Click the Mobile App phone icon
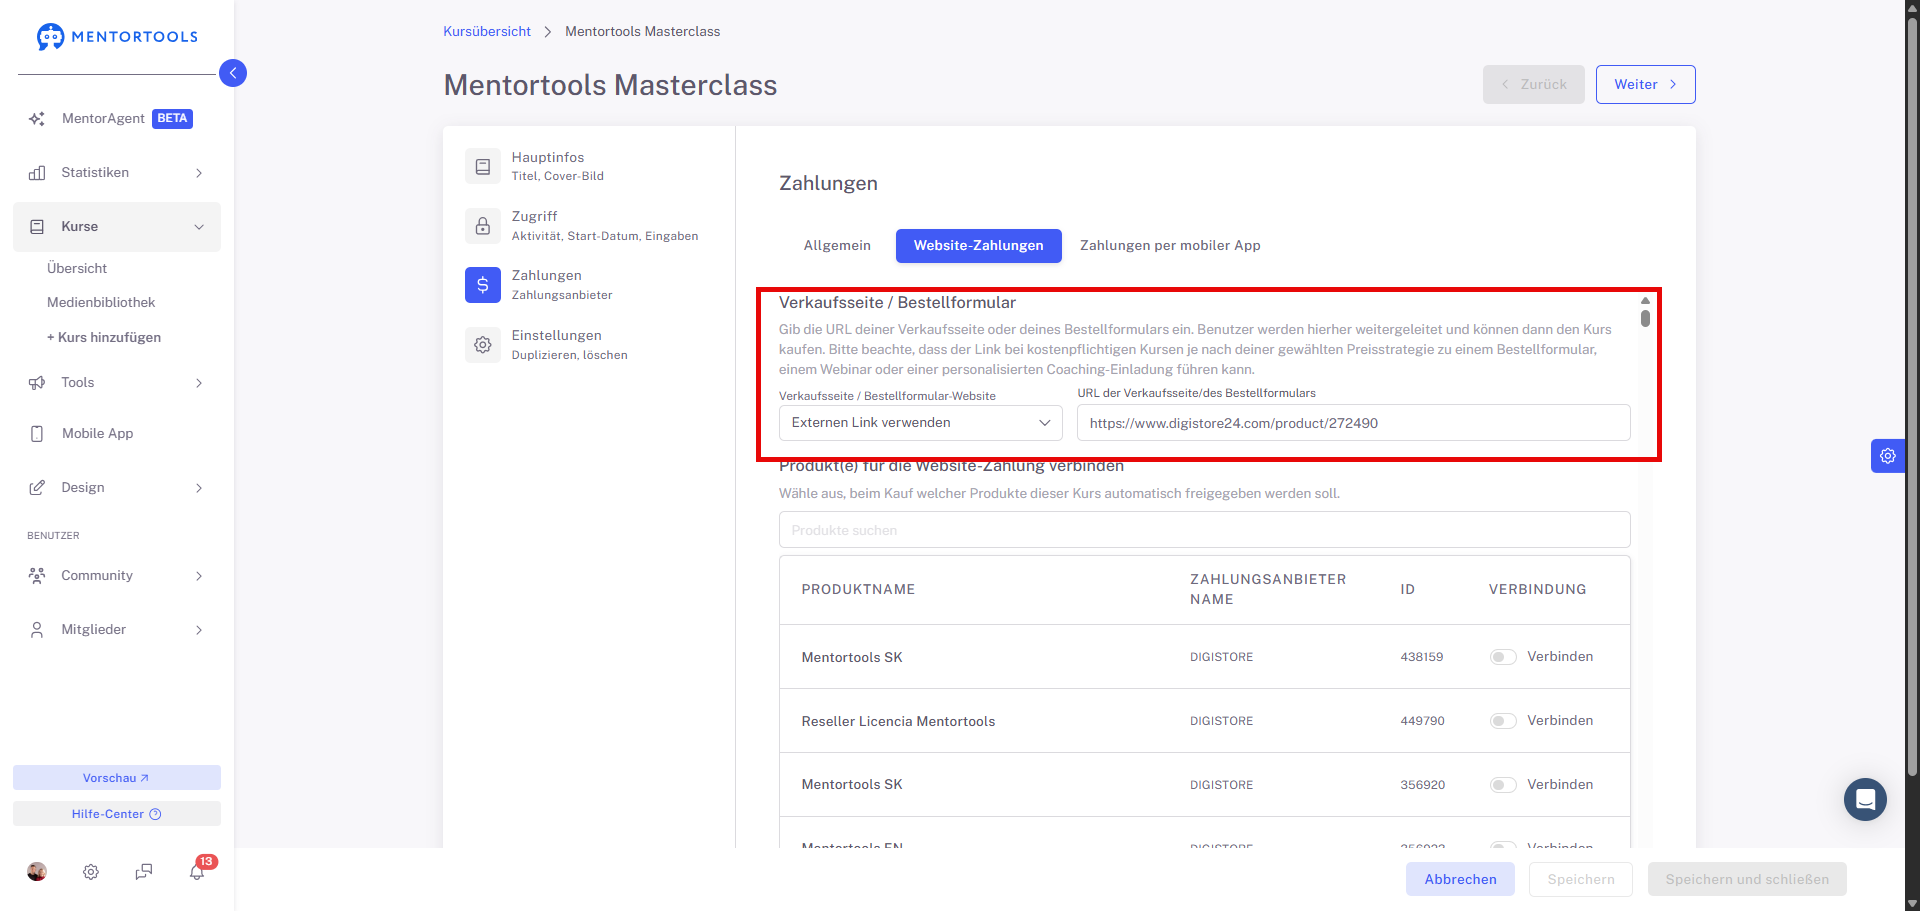The height and width of the screenshot is (911, 1920). click(x=37, y=434)
